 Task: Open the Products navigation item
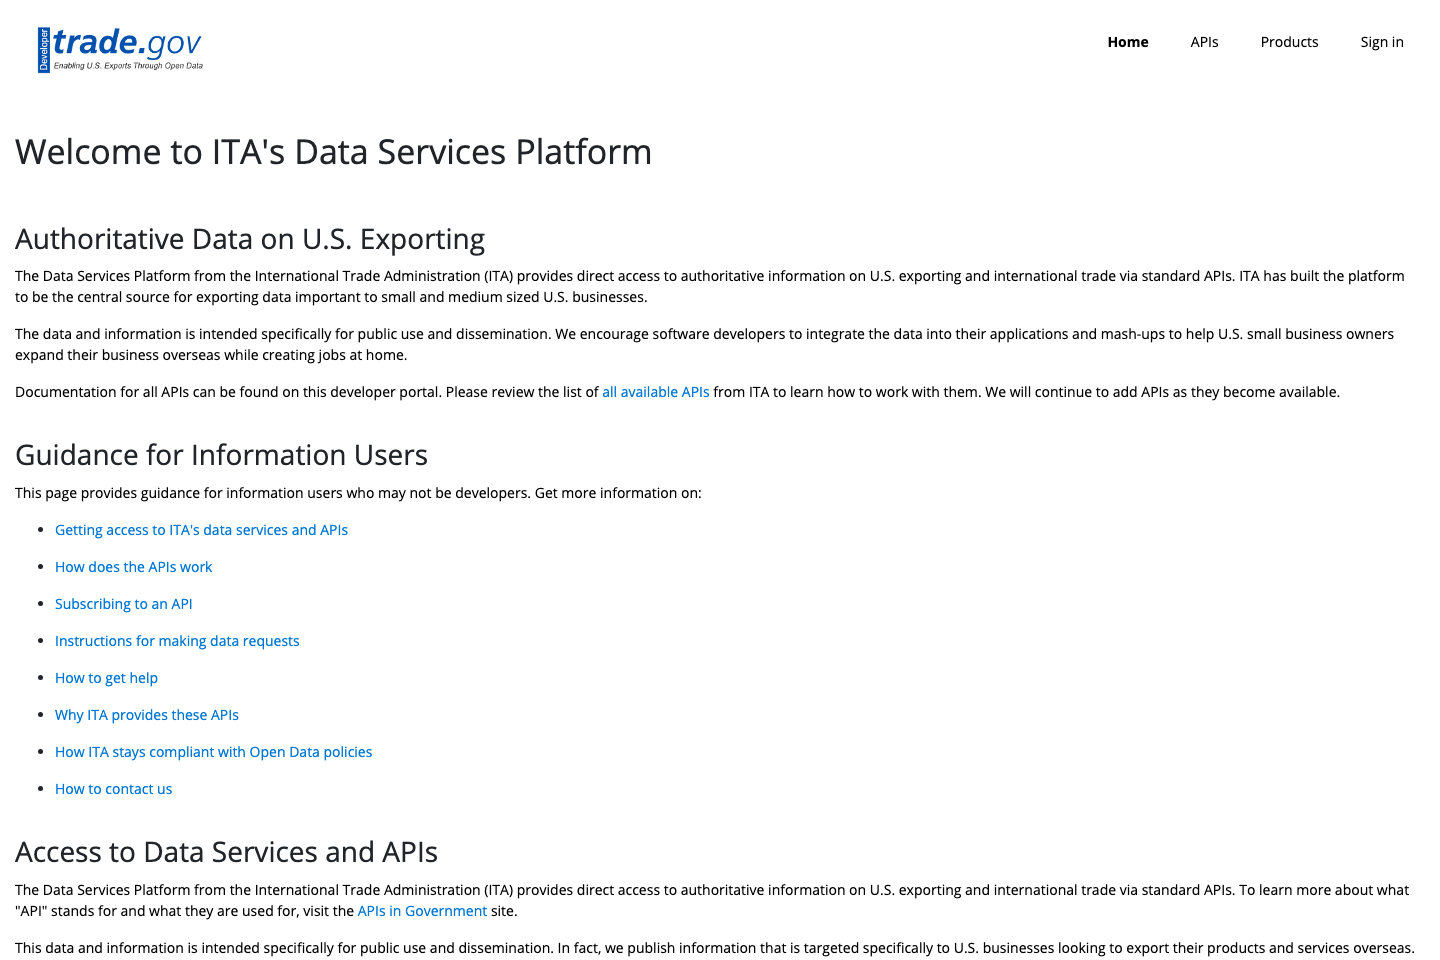(x=1289, y=42)
